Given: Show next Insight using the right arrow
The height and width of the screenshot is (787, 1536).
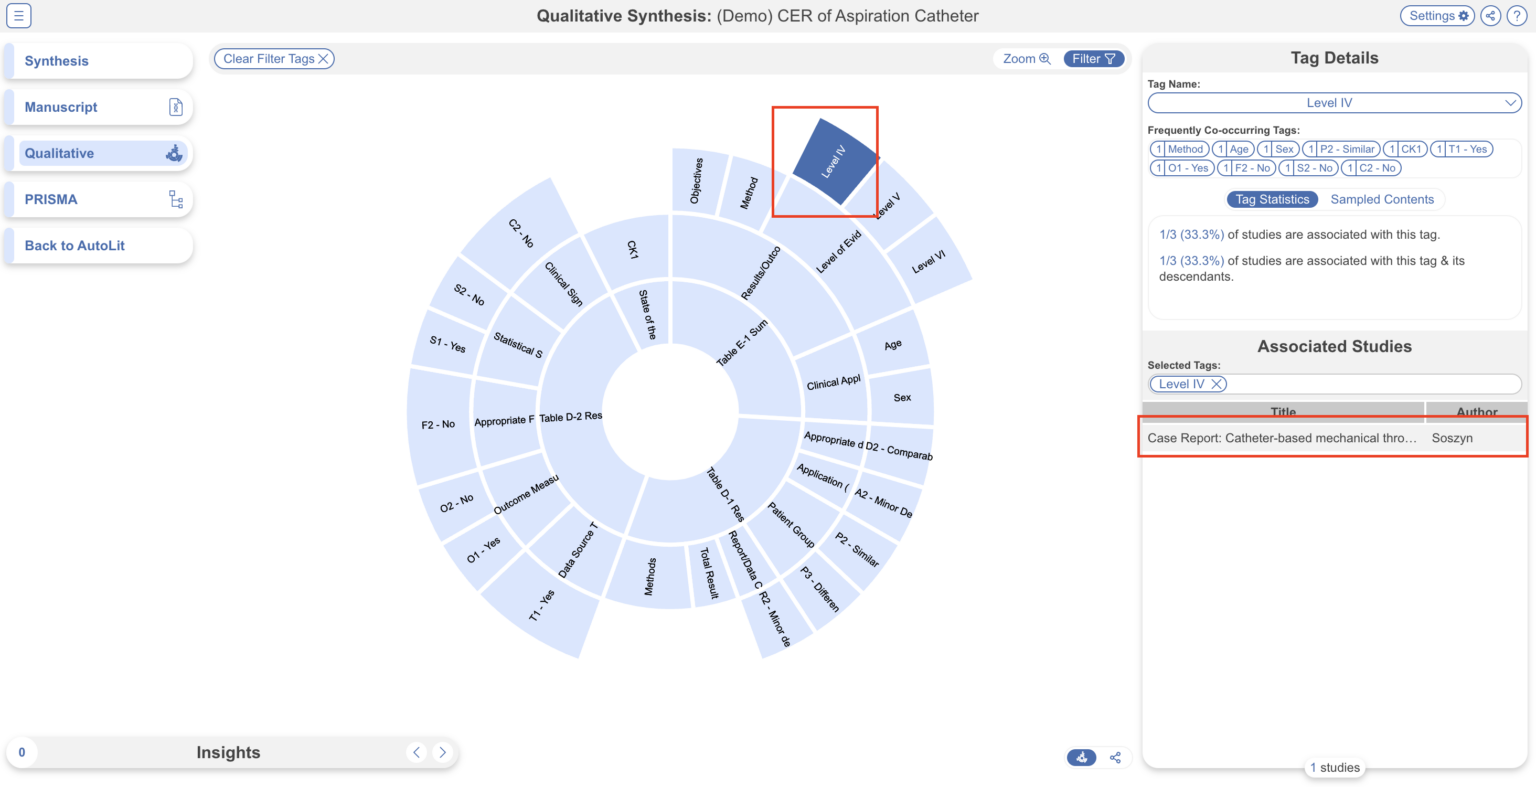Looking at the screenshot, I should pyautogui.click(x=443, y=752).
